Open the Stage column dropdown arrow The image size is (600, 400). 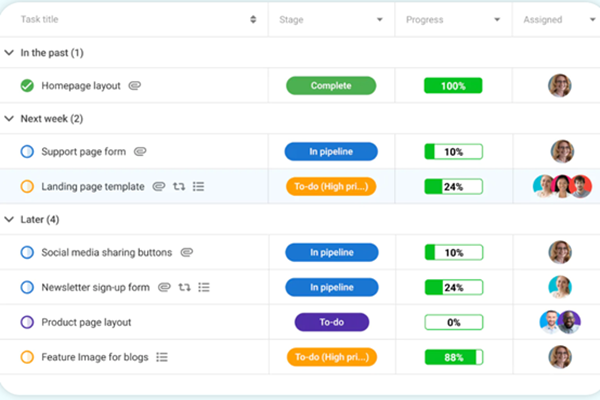click(x=380, y=20)
